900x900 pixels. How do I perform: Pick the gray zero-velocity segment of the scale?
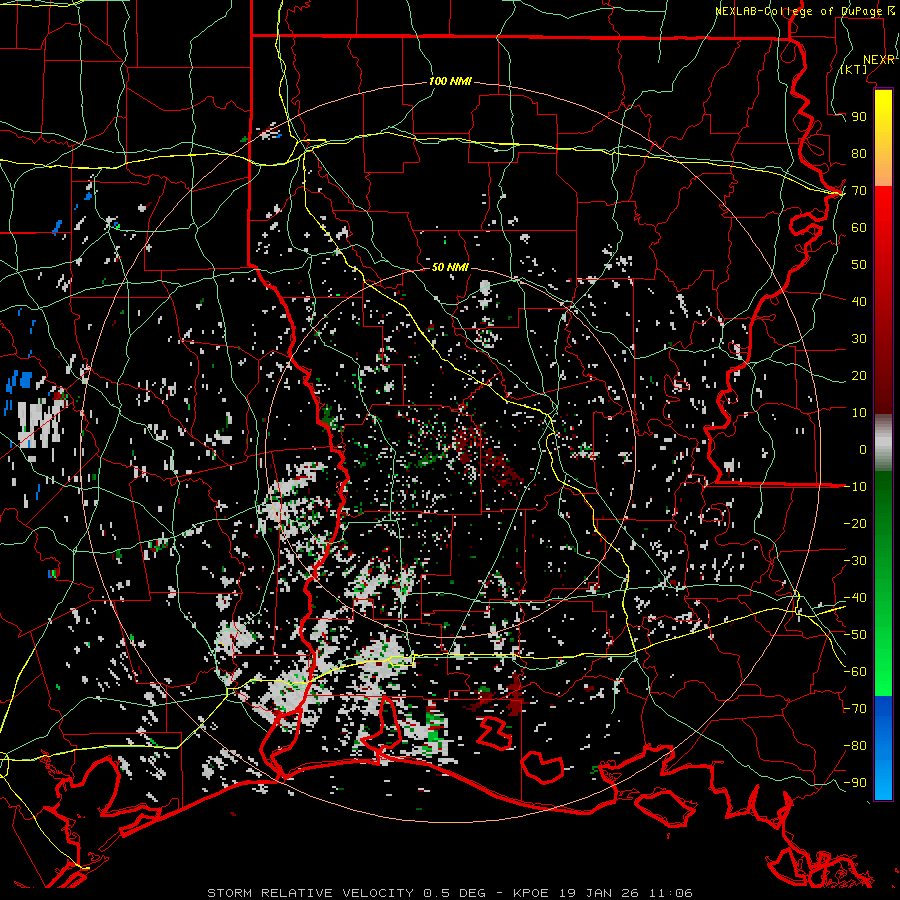(883, 442)
